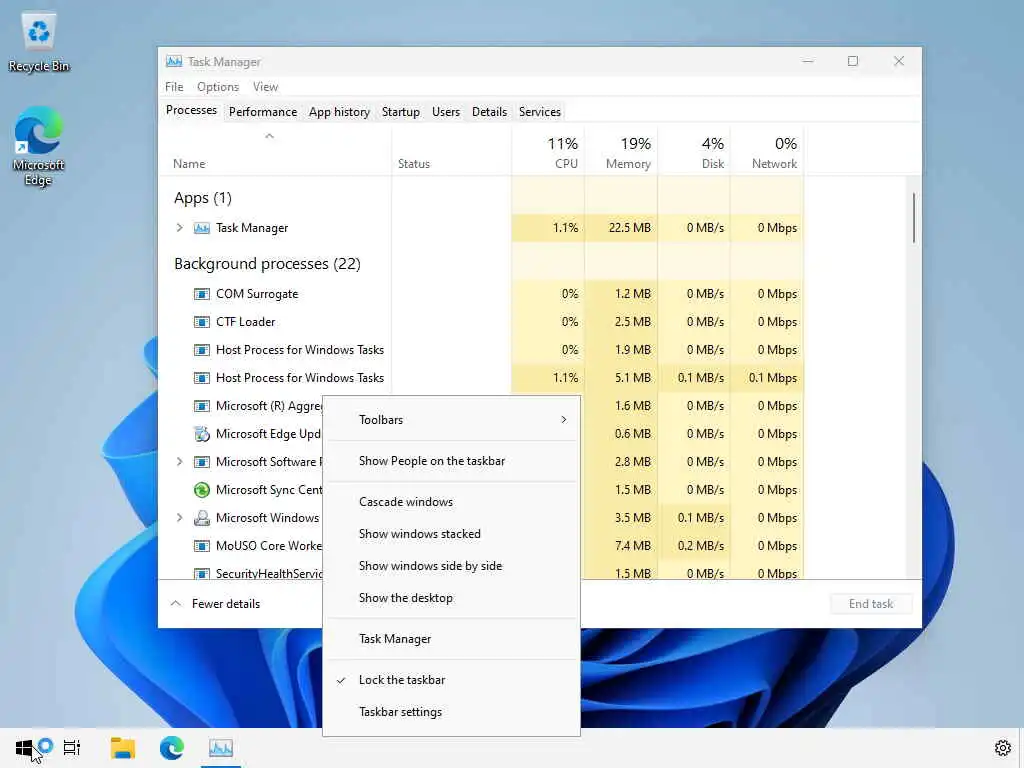
Task: Click the Task Manager title bar icon
Action: point(174,61)
